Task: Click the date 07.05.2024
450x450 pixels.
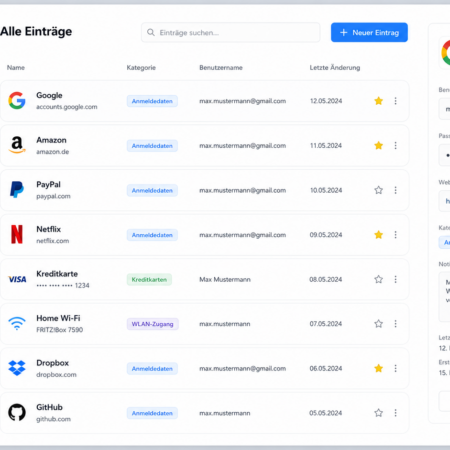Action: click(326, 324)
